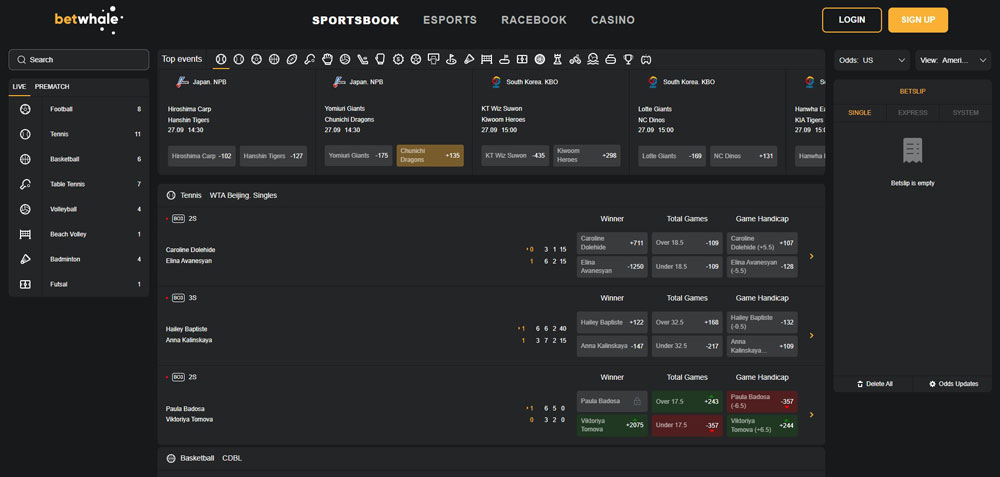This screenshot has height=477, width=1000.
Task: Select the chess rook icon in Top events
Action: click(x=557, y=59)
